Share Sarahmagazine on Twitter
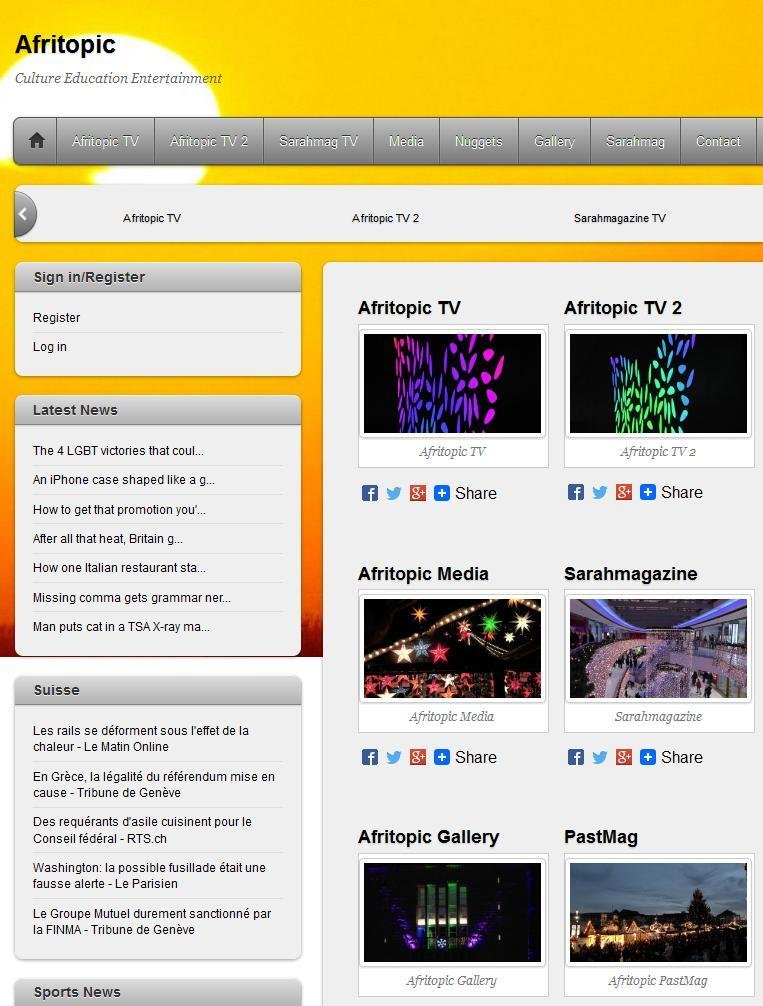The height and width of the screenshot is (1006, 763). 600,757
